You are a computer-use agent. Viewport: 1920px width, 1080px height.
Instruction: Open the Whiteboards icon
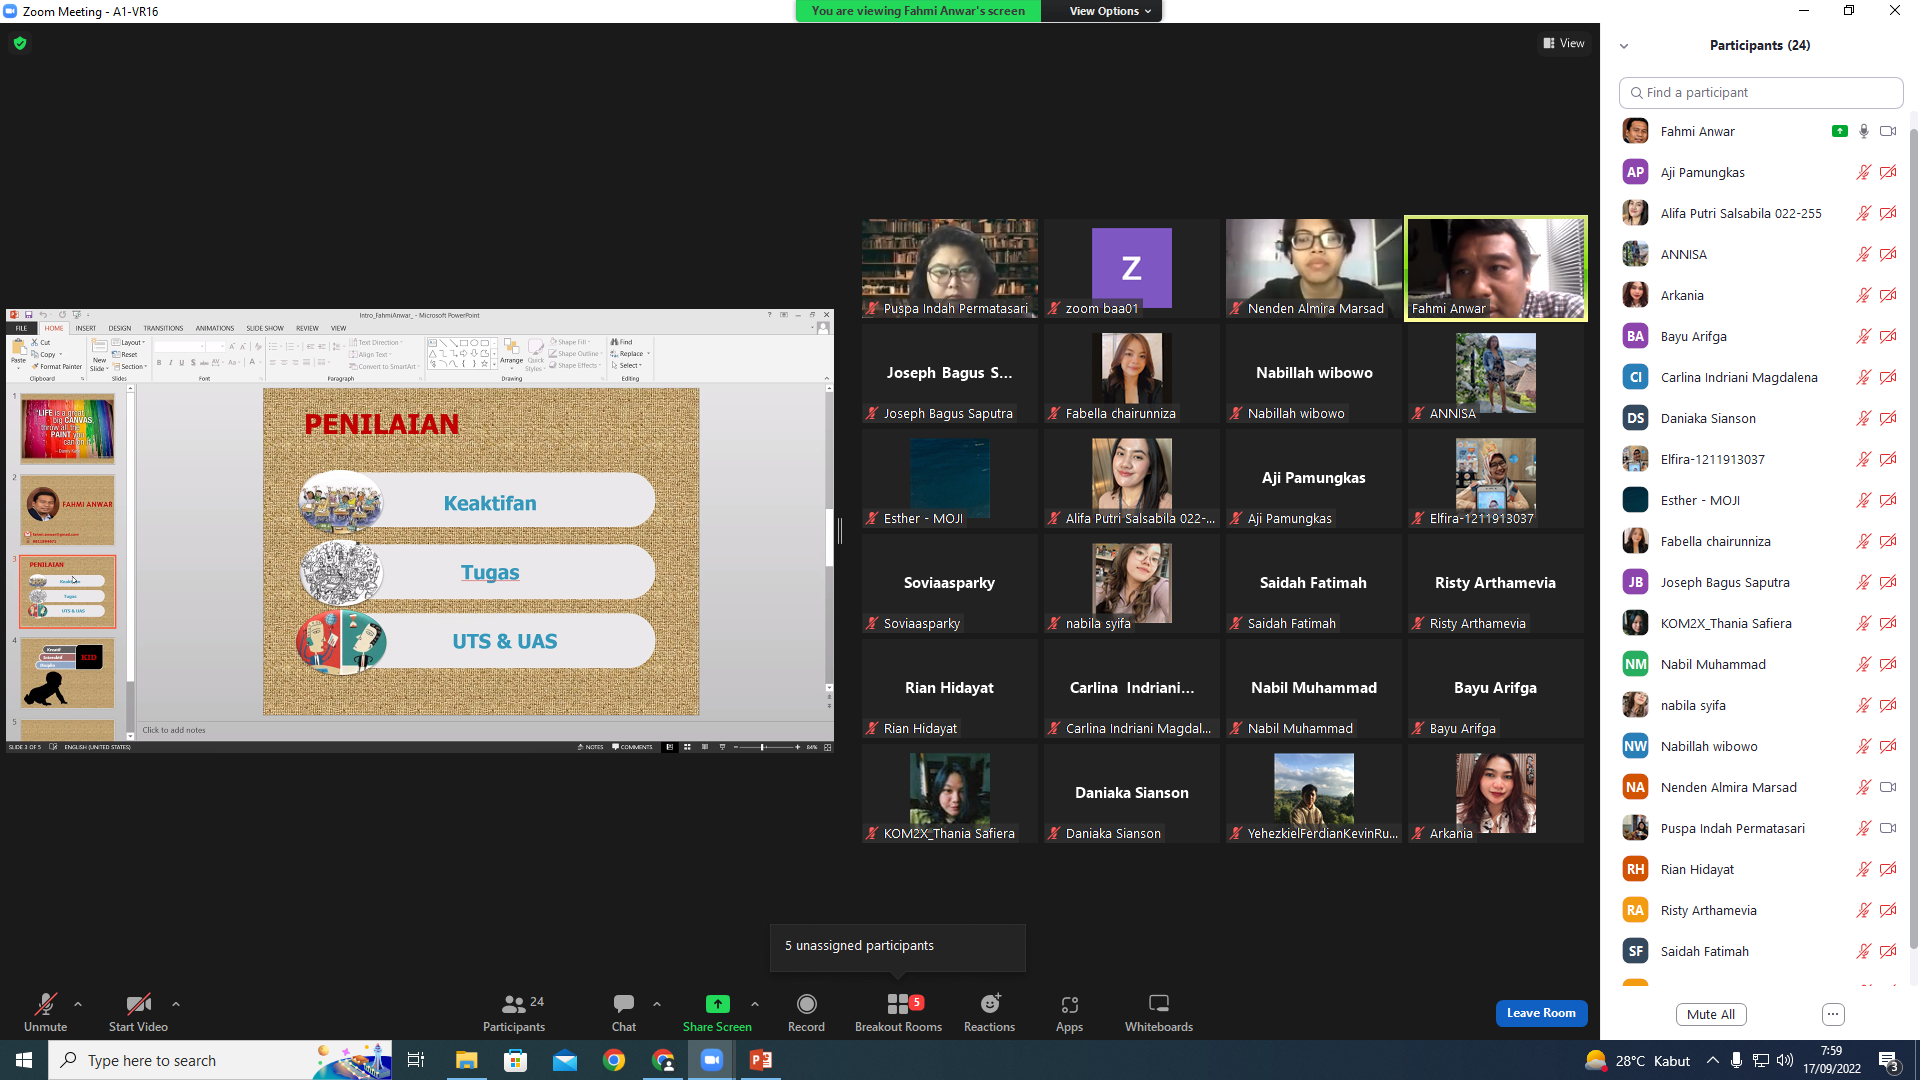pyautogui.click(x=1158, y=1004)
